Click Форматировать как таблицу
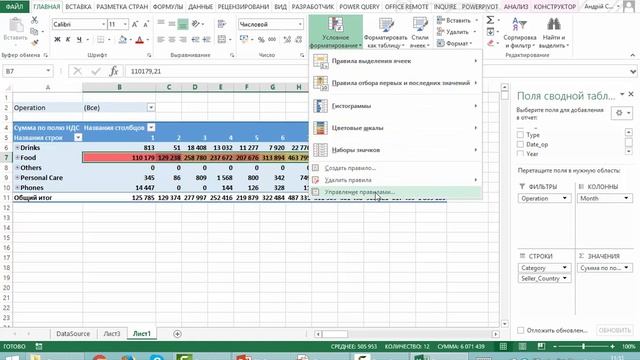This screenshot has height=360, width=640. pyautogui.click(x=385, y=33)
